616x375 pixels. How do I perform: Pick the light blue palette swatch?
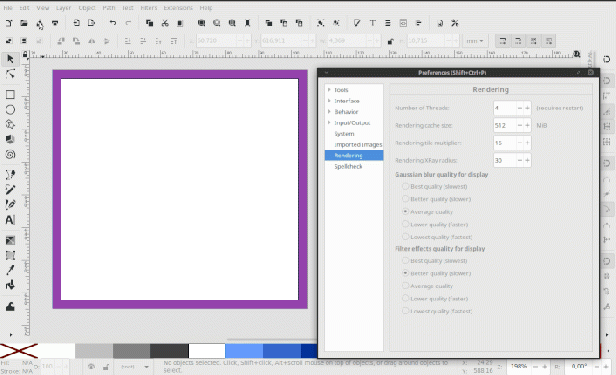pyautogui.click(x=244, y=351)
